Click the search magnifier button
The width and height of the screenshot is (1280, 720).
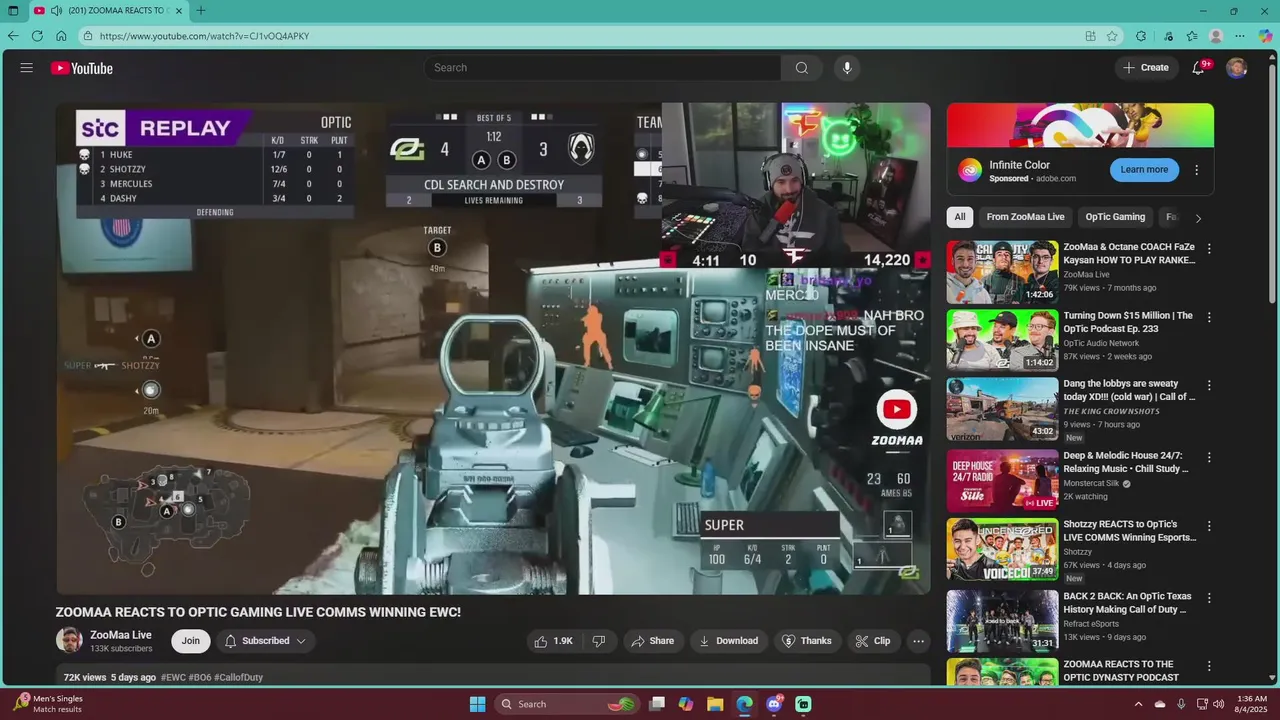801,68
